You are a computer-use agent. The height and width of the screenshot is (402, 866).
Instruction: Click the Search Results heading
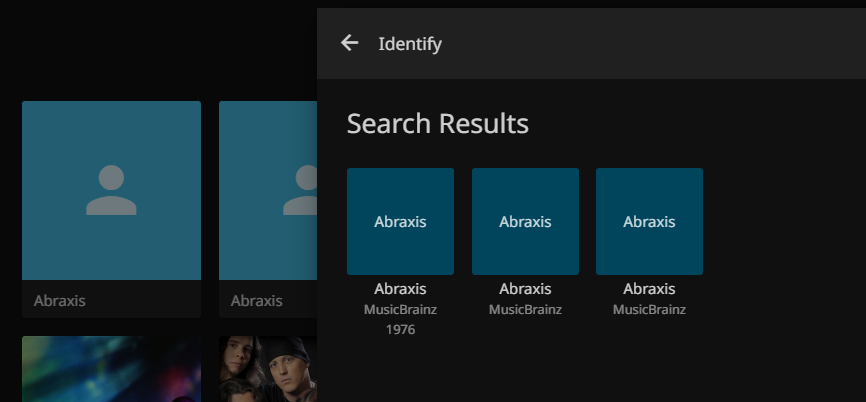(437, 124)
